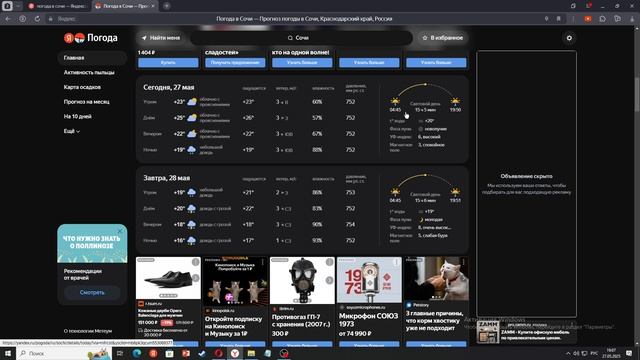Screen dimensions: 640x360
Task: Click the Windows taskbar Поиск box
Action: [64, 353]
